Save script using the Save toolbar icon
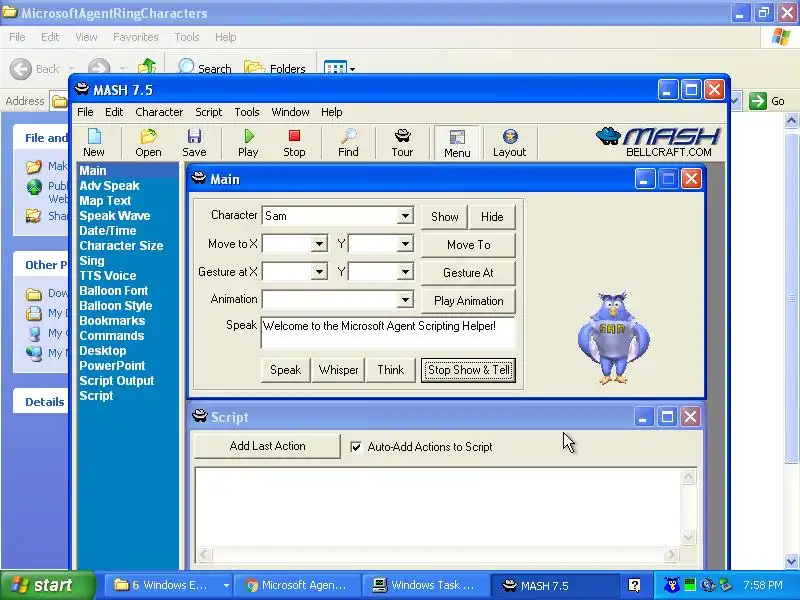The image size is (800, 600). pyautogui.click(x=194, y=143)
